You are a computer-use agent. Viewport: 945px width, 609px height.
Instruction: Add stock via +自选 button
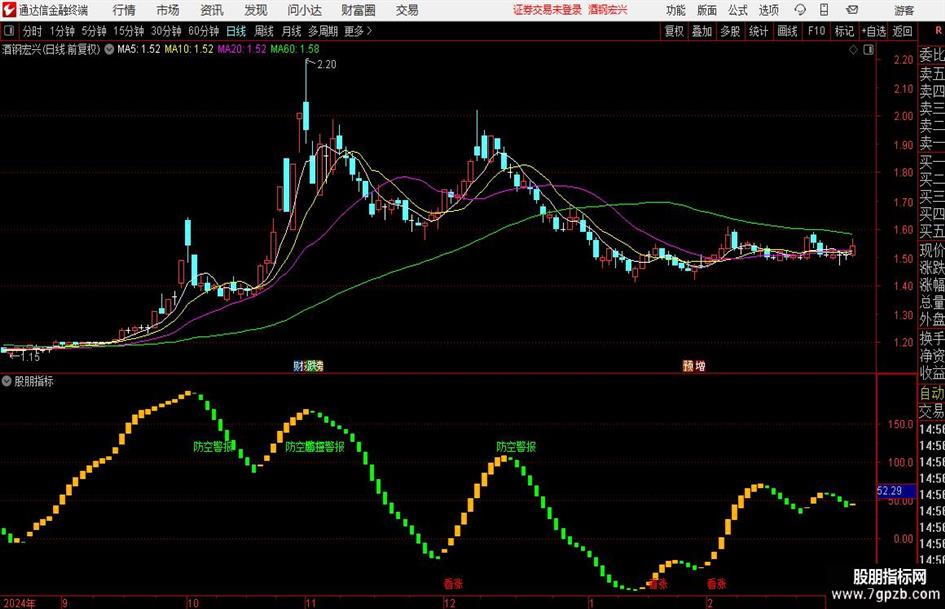pos(874,31)
